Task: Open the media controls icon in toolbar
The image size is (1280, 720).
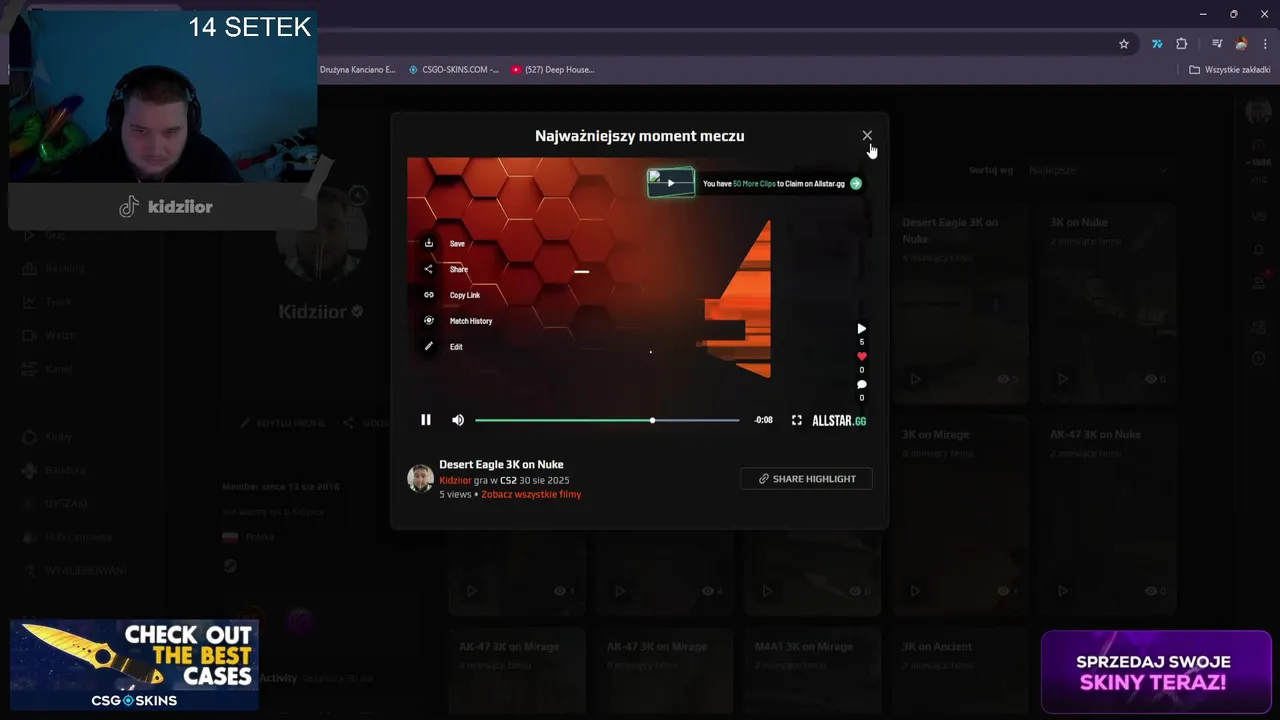Action: (1217, 44)
